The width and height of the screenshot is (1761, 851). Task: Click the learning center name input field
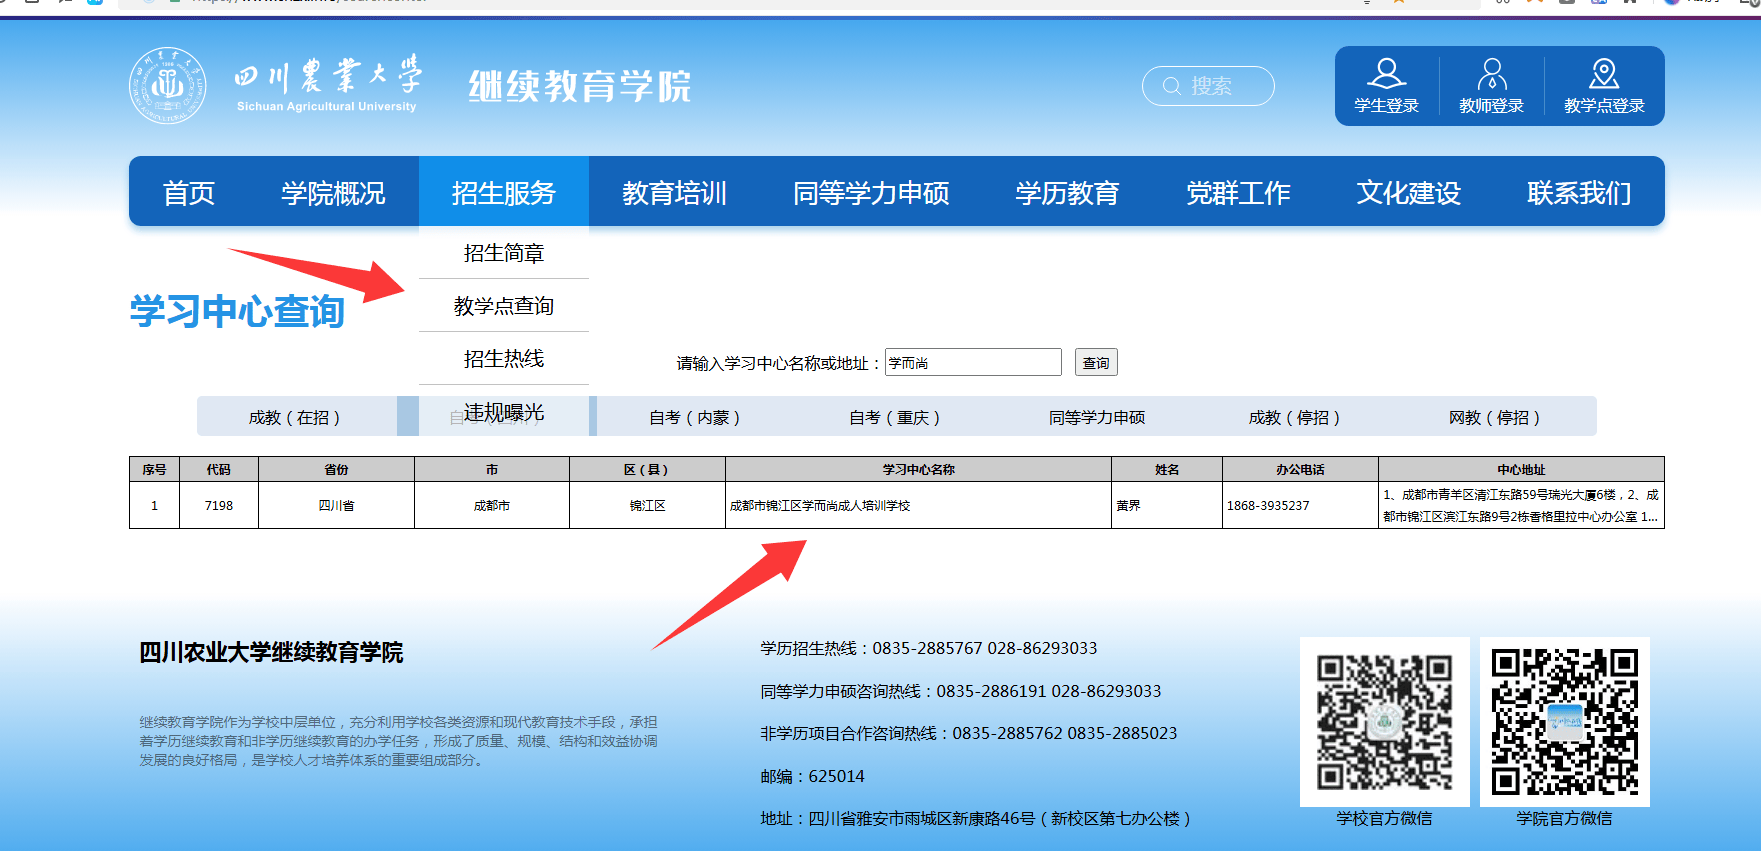point(973,362)
